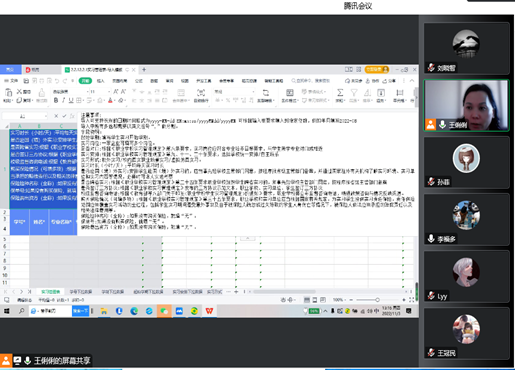Add a new sheet with the plus button
The height and width of the screenshot is (370, 515).
coord(236,292)
